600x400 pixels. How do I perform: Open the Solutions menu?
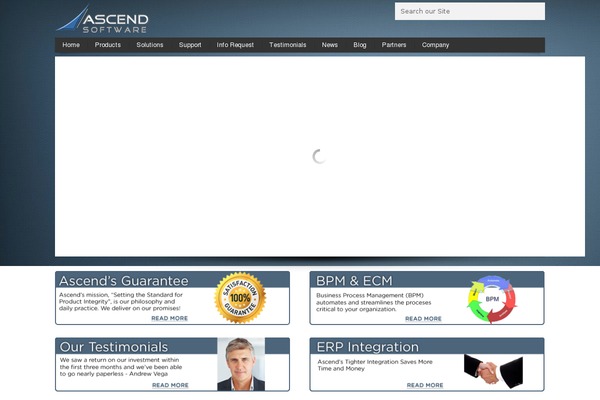(150, 45)
